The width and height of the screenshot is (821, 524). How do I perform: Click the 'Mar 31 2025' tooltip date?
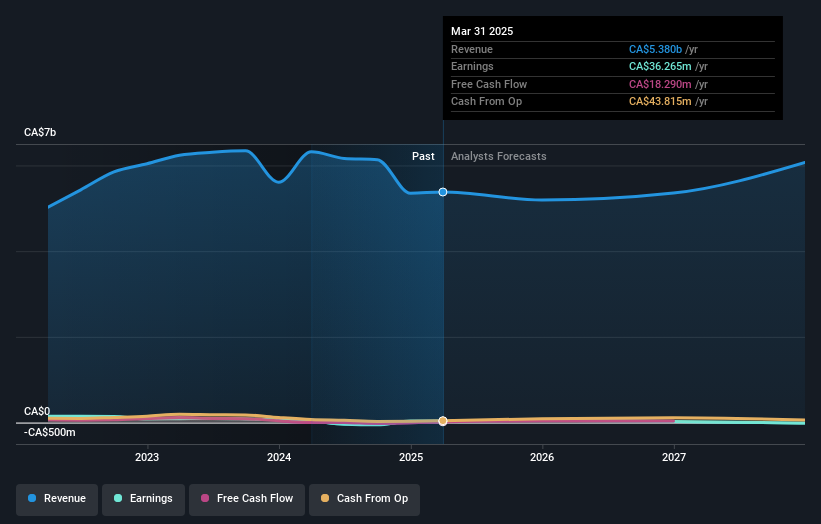click(482, 31)
